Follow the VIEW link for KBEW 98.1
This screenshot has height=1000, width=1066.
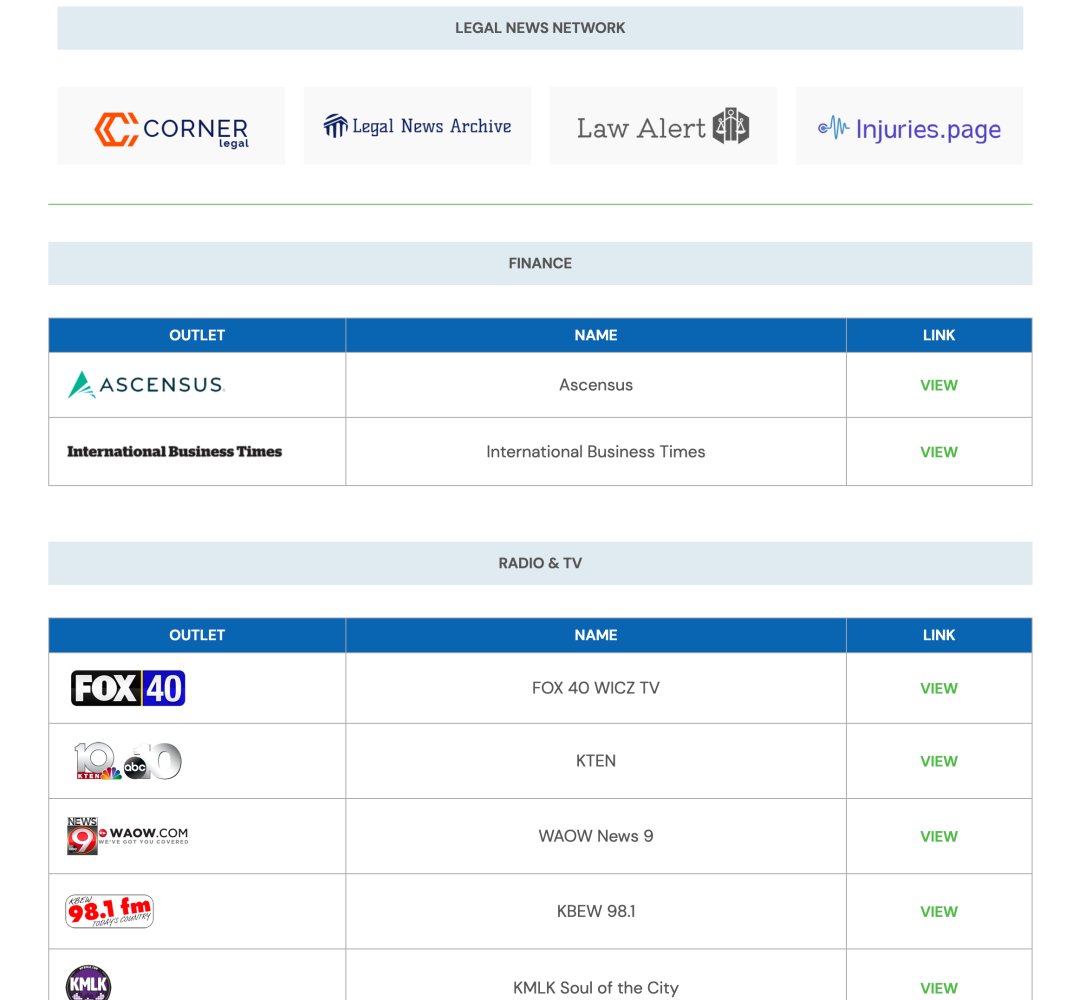pos(938,911)
